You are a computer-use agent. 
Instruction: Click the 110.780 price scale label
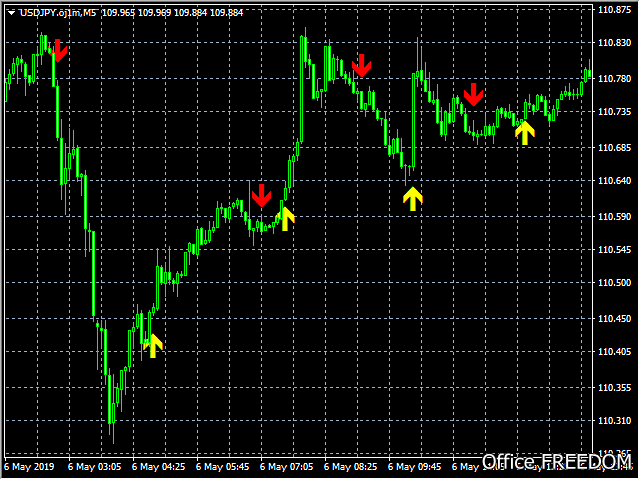[x=614, y=78]
